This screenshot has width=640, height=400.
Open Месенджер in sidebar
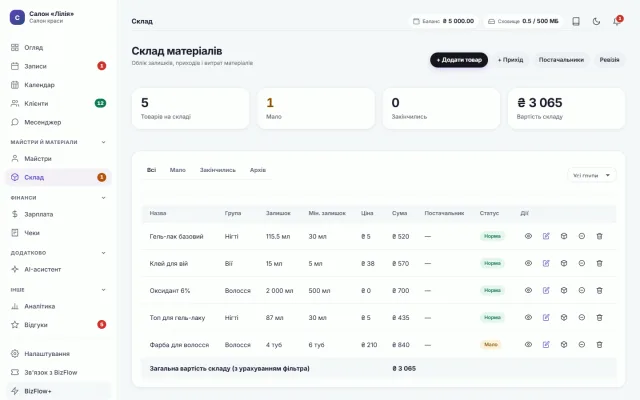pos(58,122)
